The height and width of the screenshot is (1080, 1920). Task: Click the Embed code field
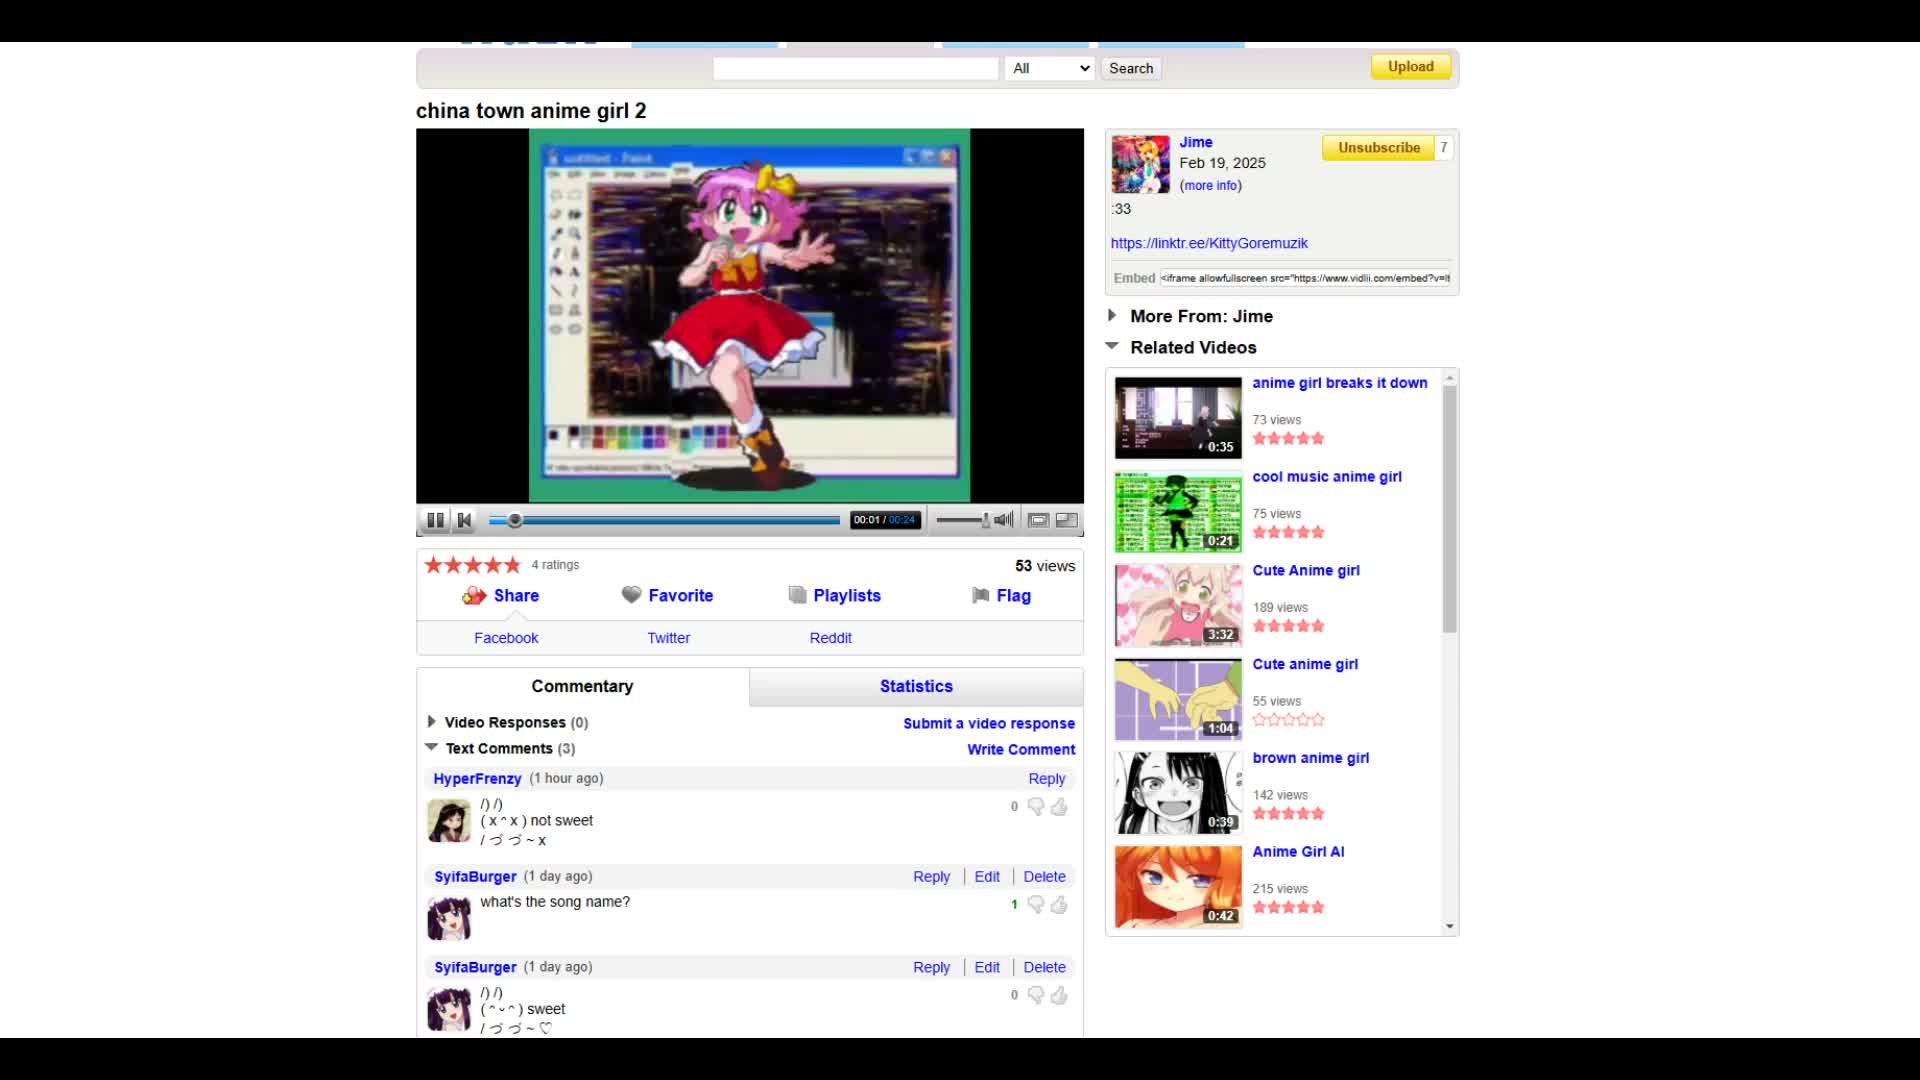click(x=1305, y=278)
